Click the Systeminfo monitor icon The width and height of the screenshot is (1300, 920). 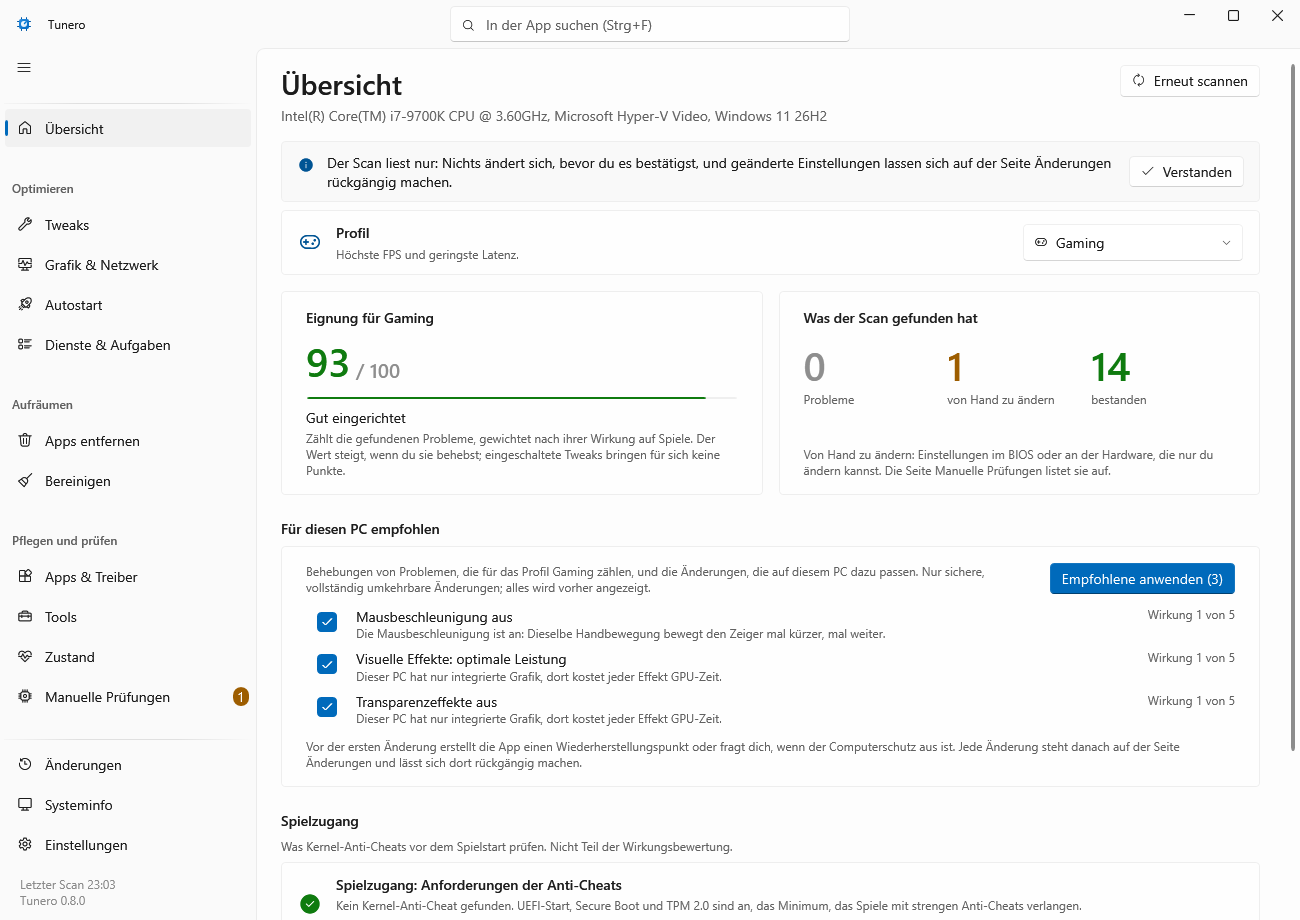(25, 805)
